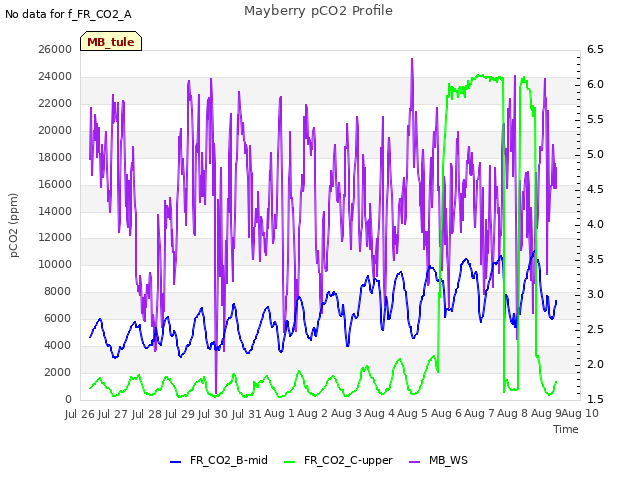The height and width of the screenshot is (480, 640).
Task: Click the 10000 left axis value
Action: coord(55,264)
